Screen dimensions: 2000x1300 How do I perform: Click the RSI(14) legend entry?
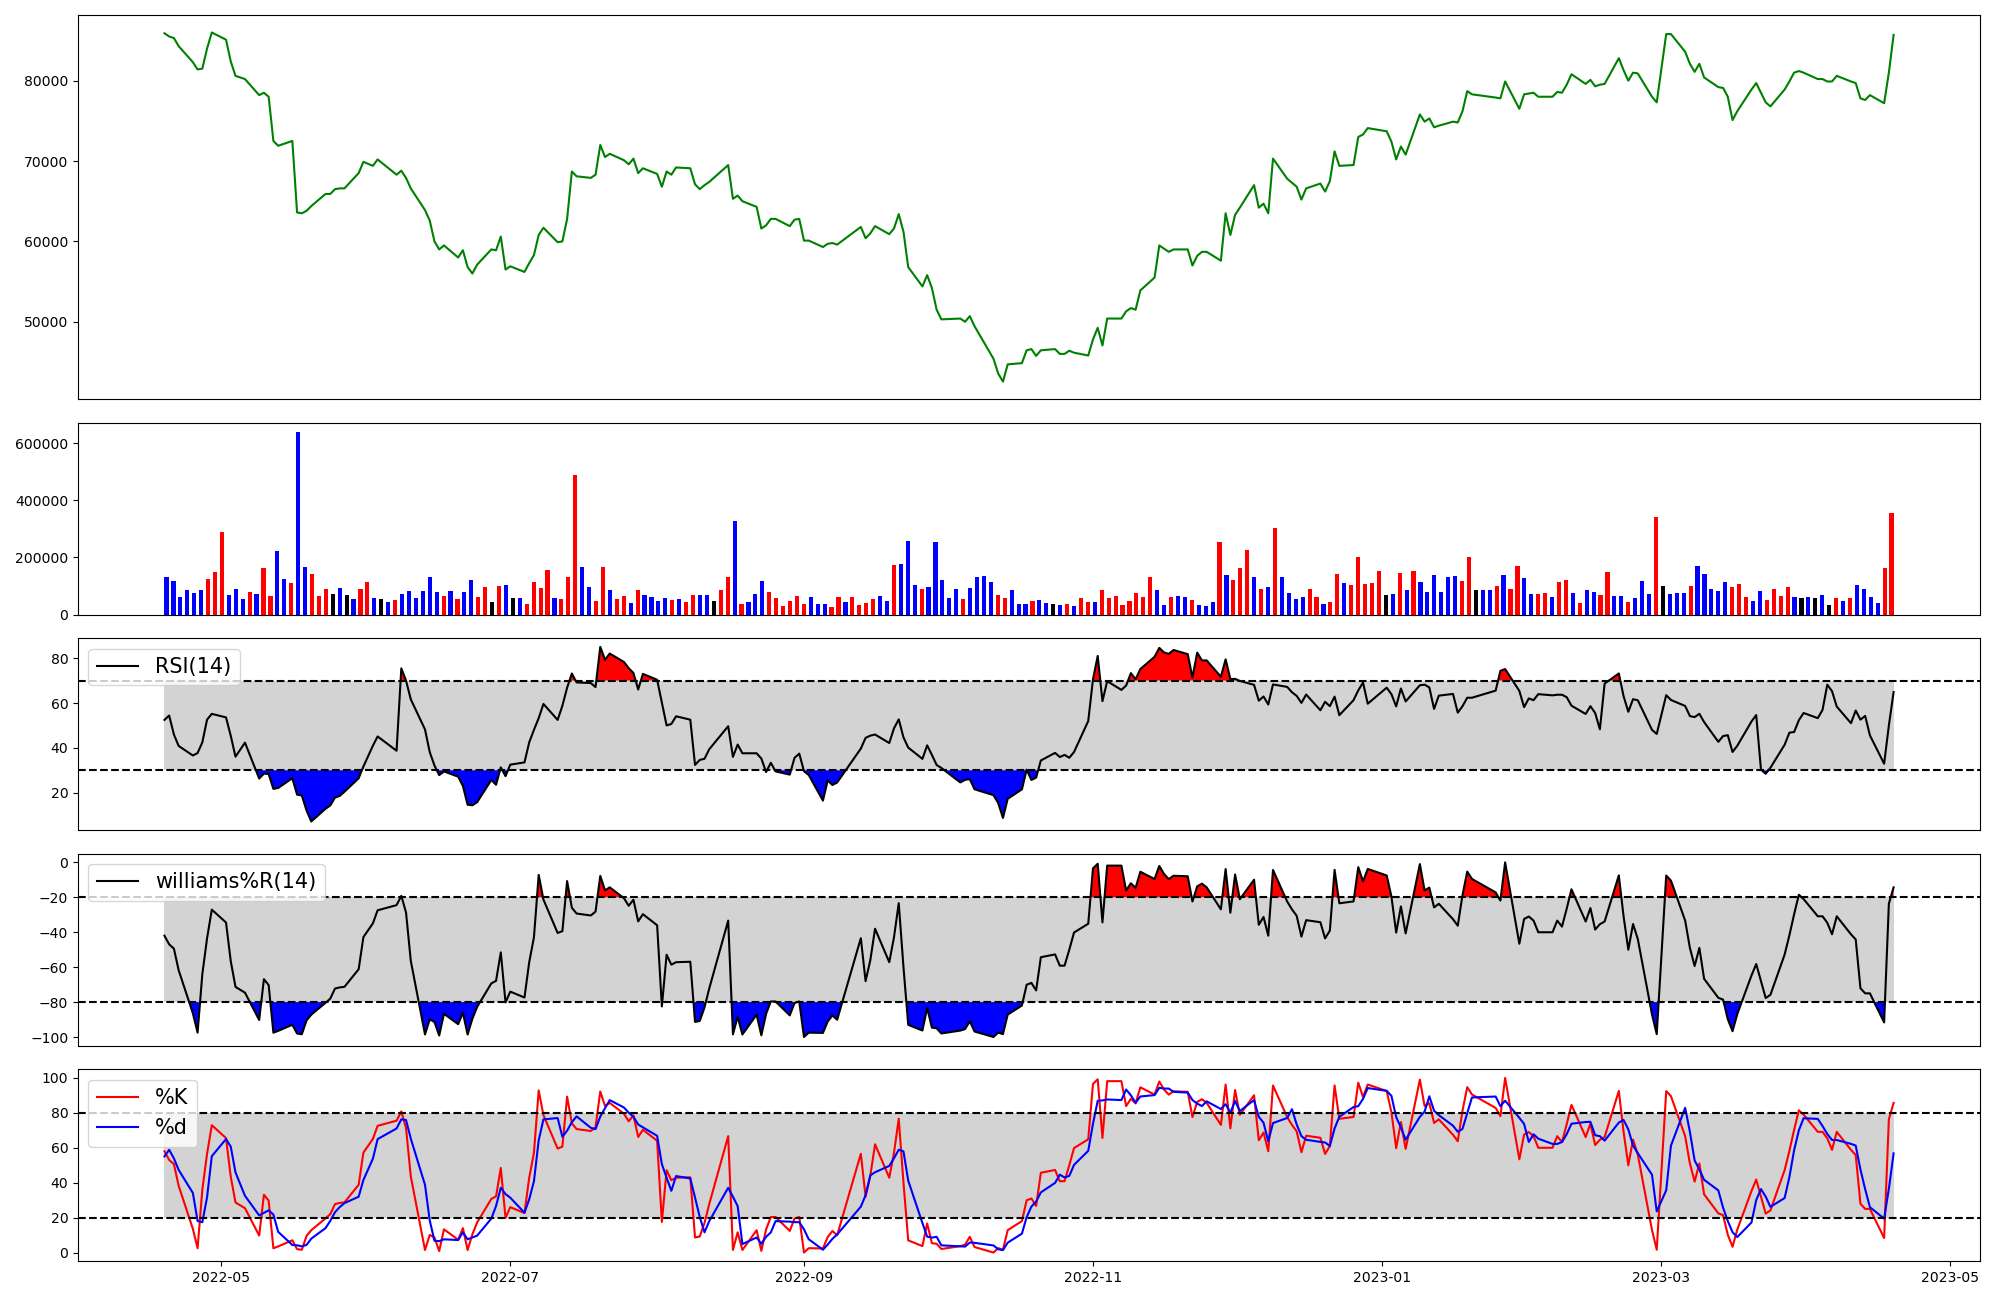pos(192,666)
